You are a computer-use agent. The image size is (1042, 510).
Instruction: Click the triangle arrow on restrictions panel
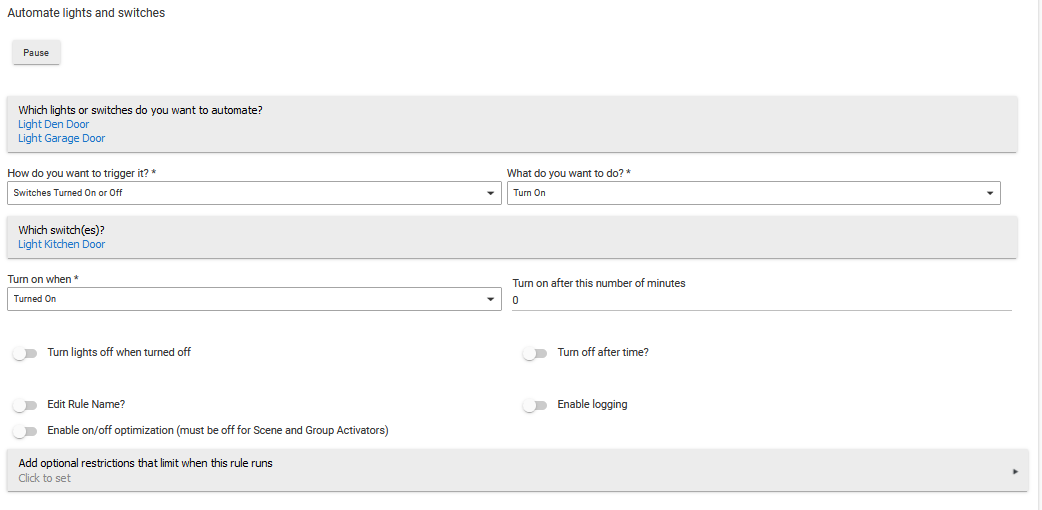tap(1015, 471)
